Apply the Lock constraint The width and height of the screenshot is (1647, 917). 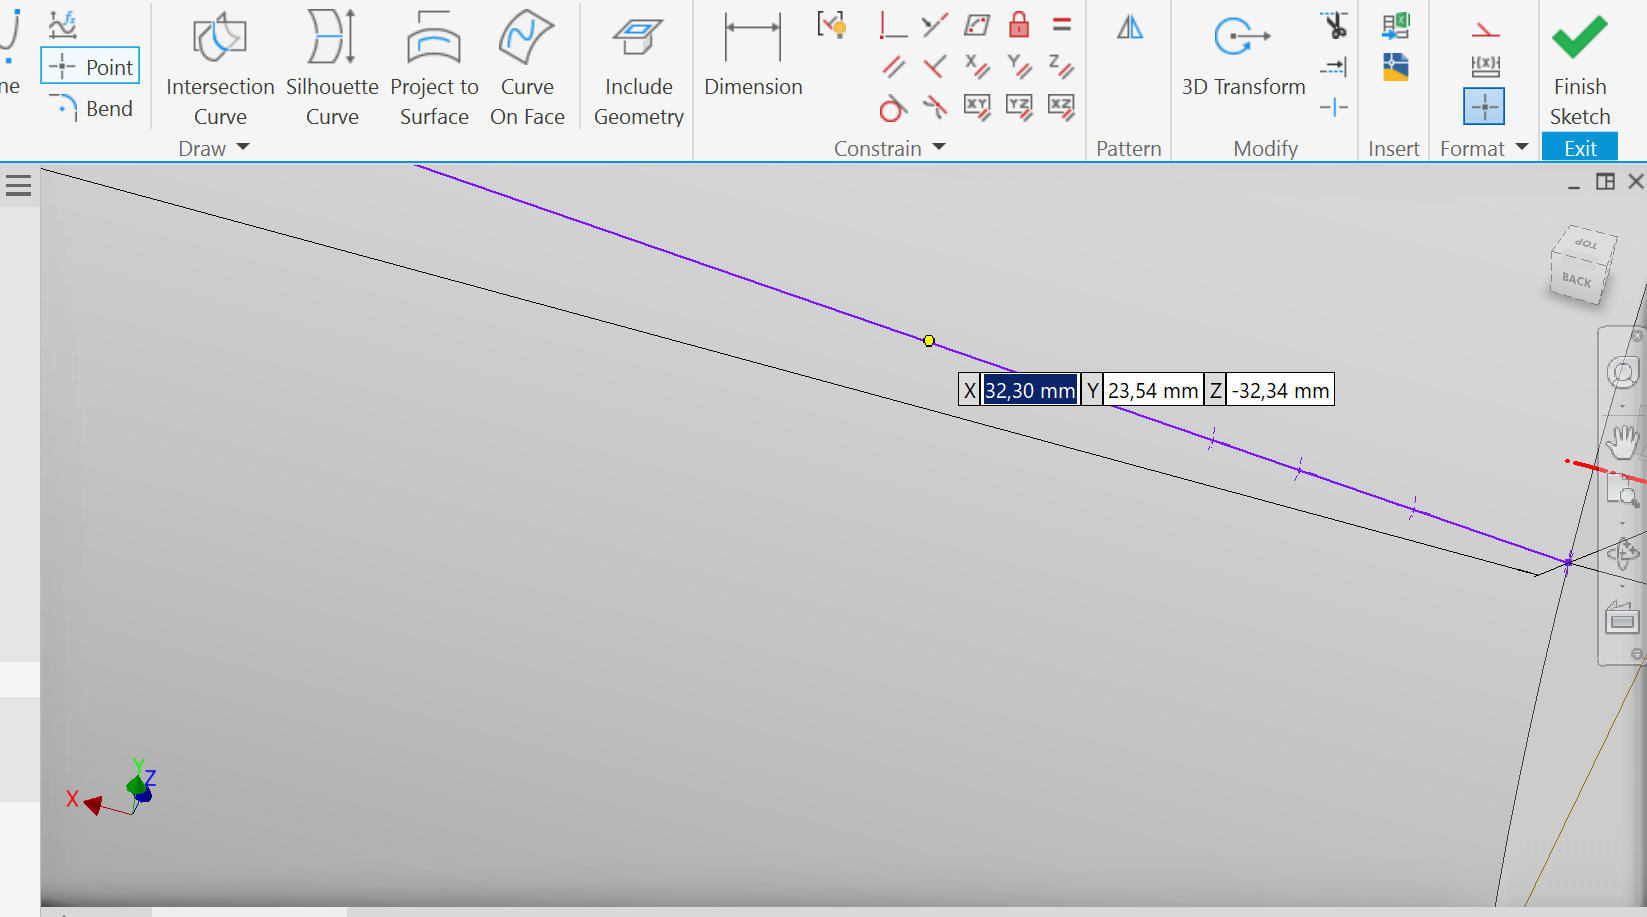point(1019,25)
